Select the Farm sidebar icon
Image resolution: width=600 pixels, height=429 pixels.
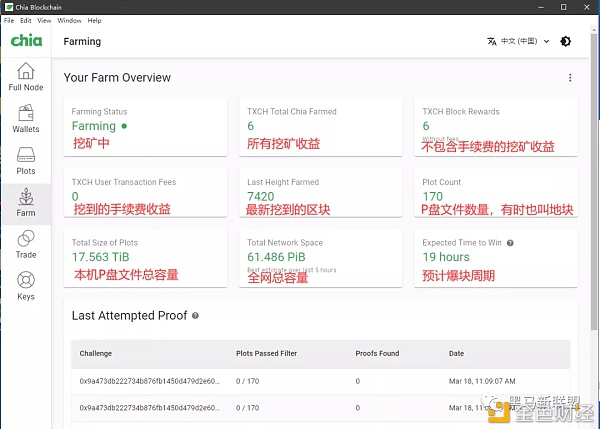coord(26,197)
